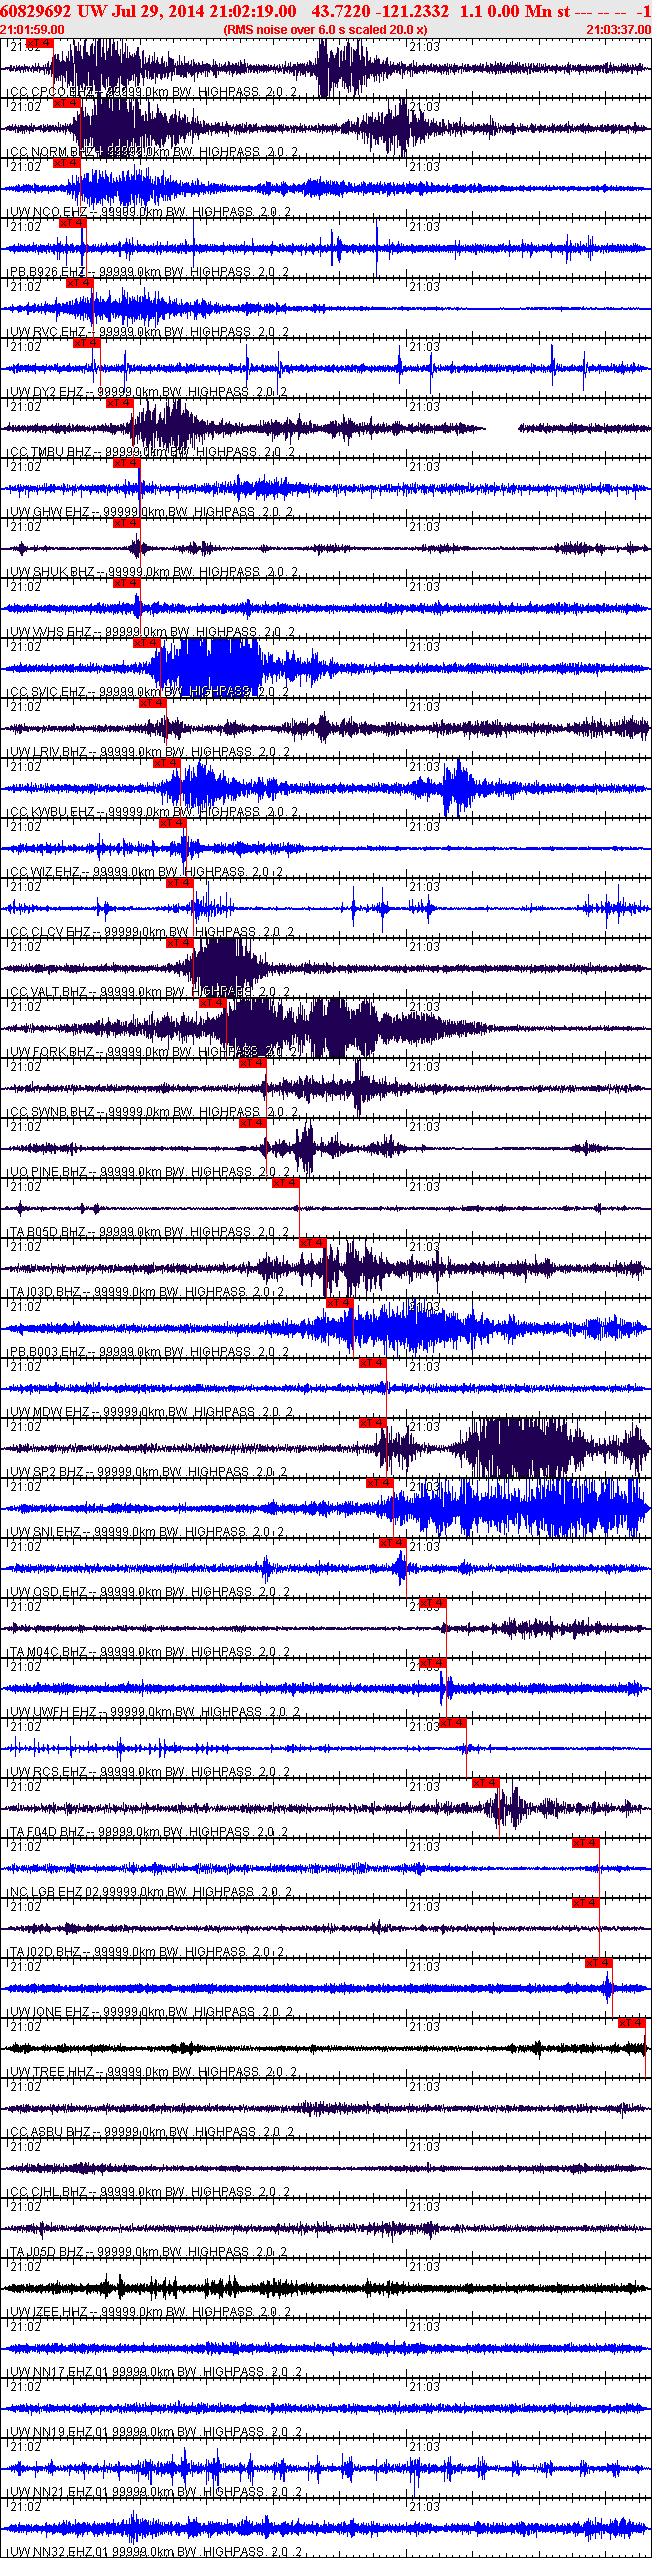This screenshot has width=652, height=2558.
Task: Click the red pick flag on the UW.DY2.EHZ trace
Action: pos(86,343)
